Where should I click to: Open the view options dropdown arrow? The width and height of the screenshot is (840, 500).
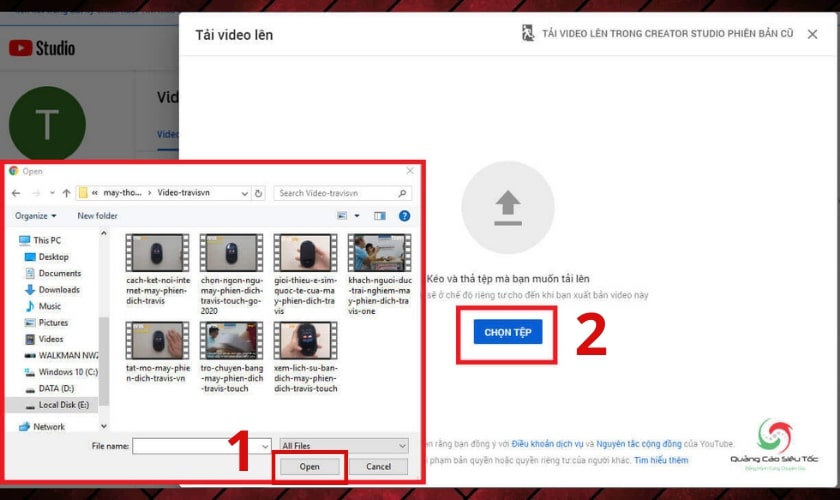357,216
